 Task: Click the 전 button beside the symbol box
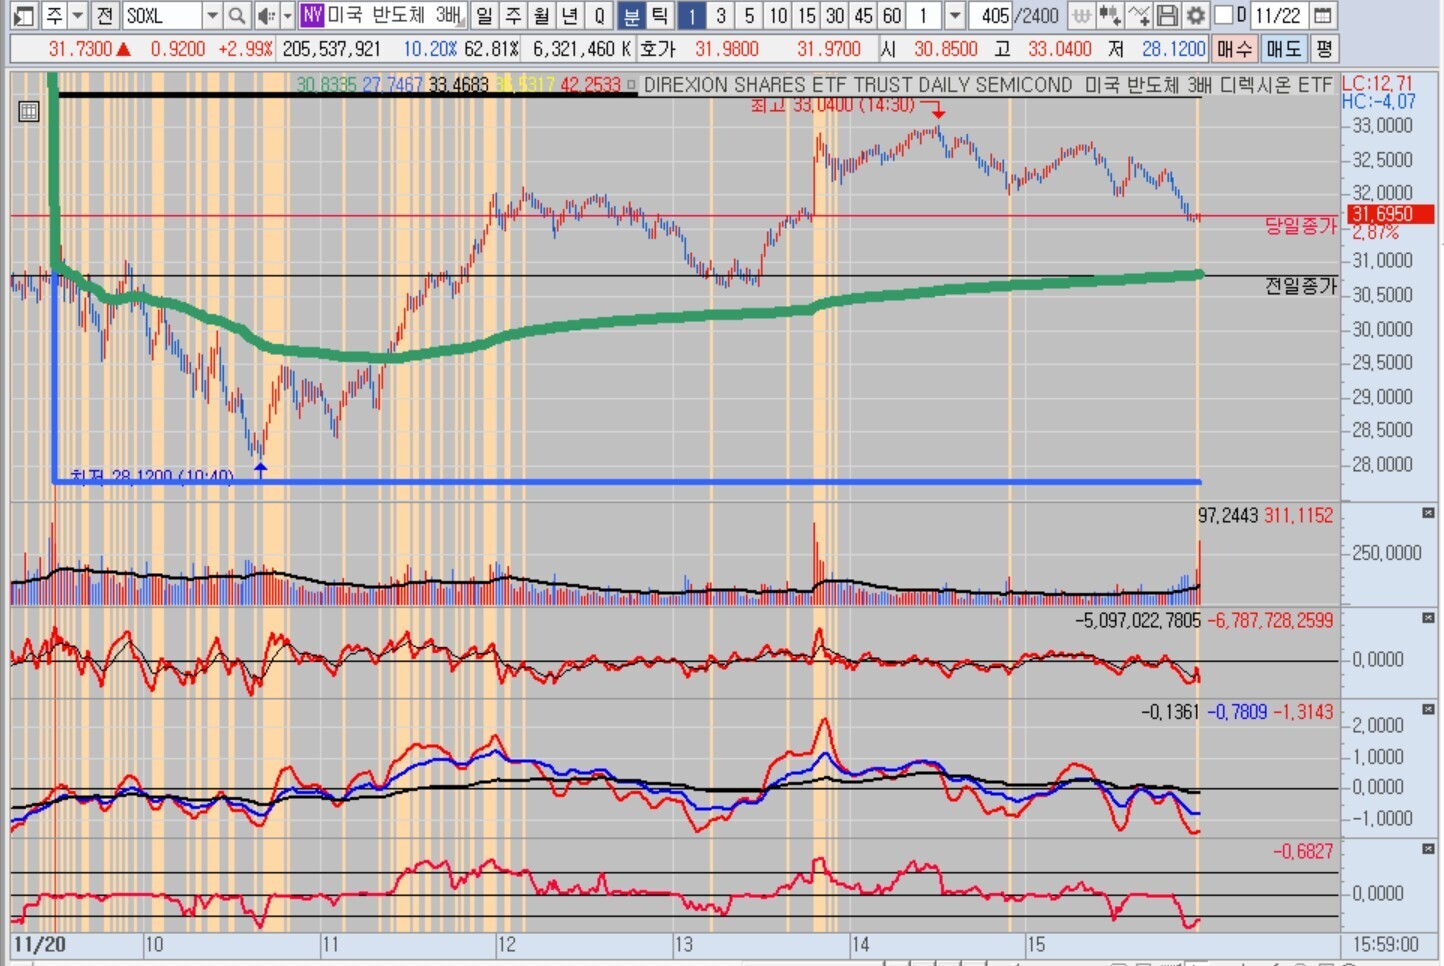[x=105, y=15]
